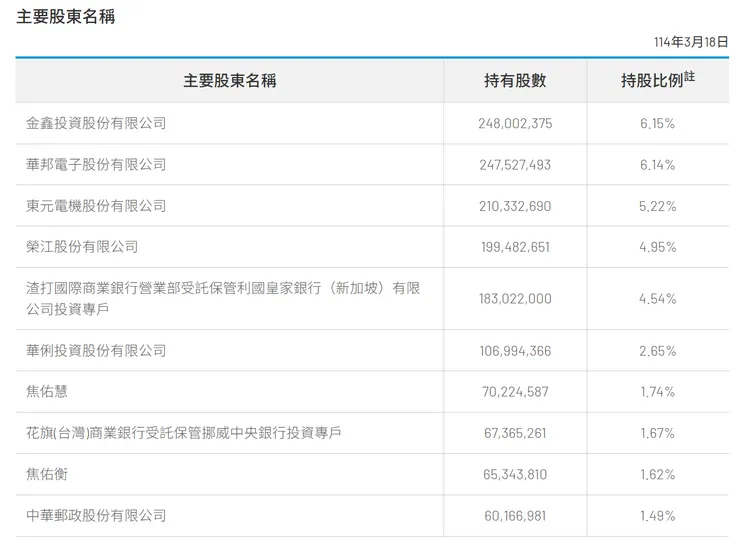Viewport: 740px width, 543px height.
Task: Select 華俐投資股份有限公司 shareholder name
Action: click(x=96, y=351)
